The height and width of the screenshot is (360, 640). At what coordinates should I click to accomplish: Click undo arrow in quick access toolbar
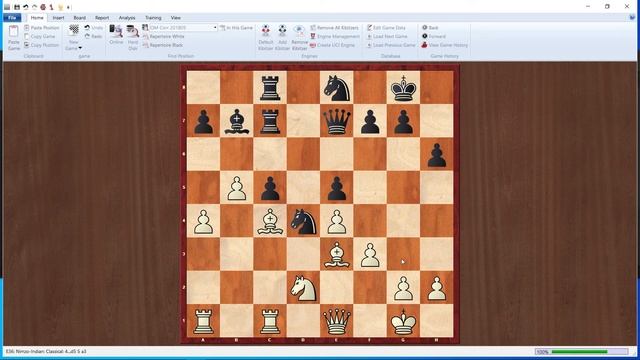pyautogui.click(x=26, y=7)
